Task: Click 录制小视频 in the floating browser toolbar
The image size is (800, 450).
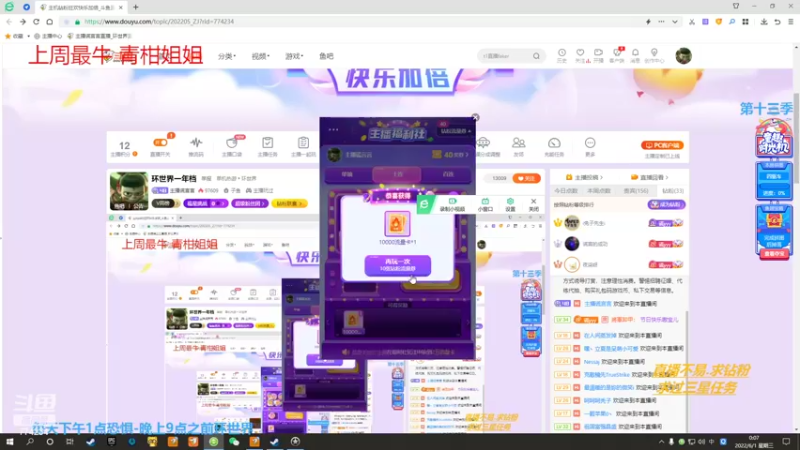Action: click(452, 205)
